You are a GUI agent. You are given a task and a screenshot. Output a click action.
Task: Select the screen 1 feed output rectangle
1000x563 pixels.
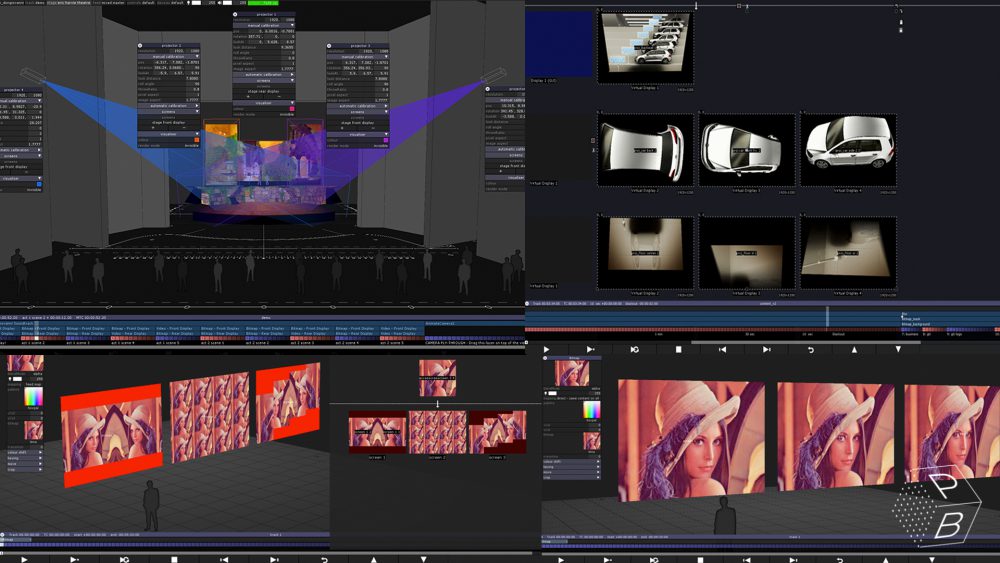point(378,432)
